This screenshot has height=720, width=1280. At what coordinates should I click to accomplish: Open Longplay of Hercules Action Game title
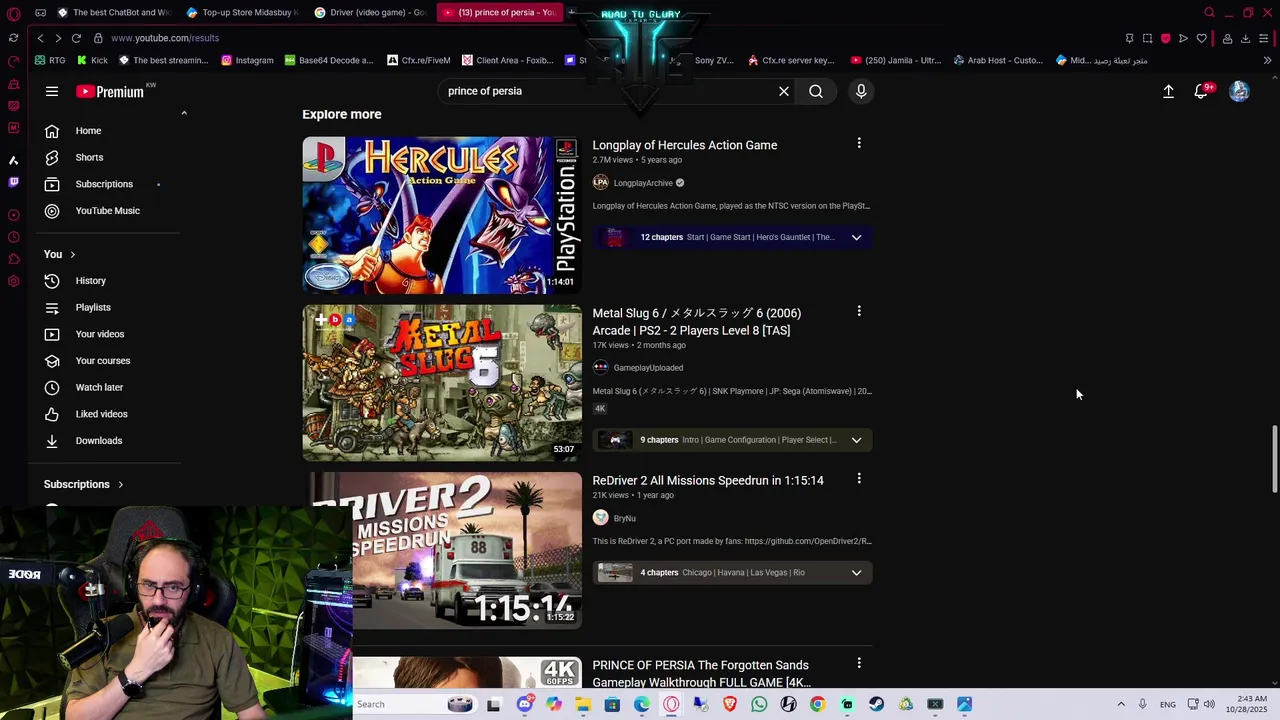click(684, 145)
